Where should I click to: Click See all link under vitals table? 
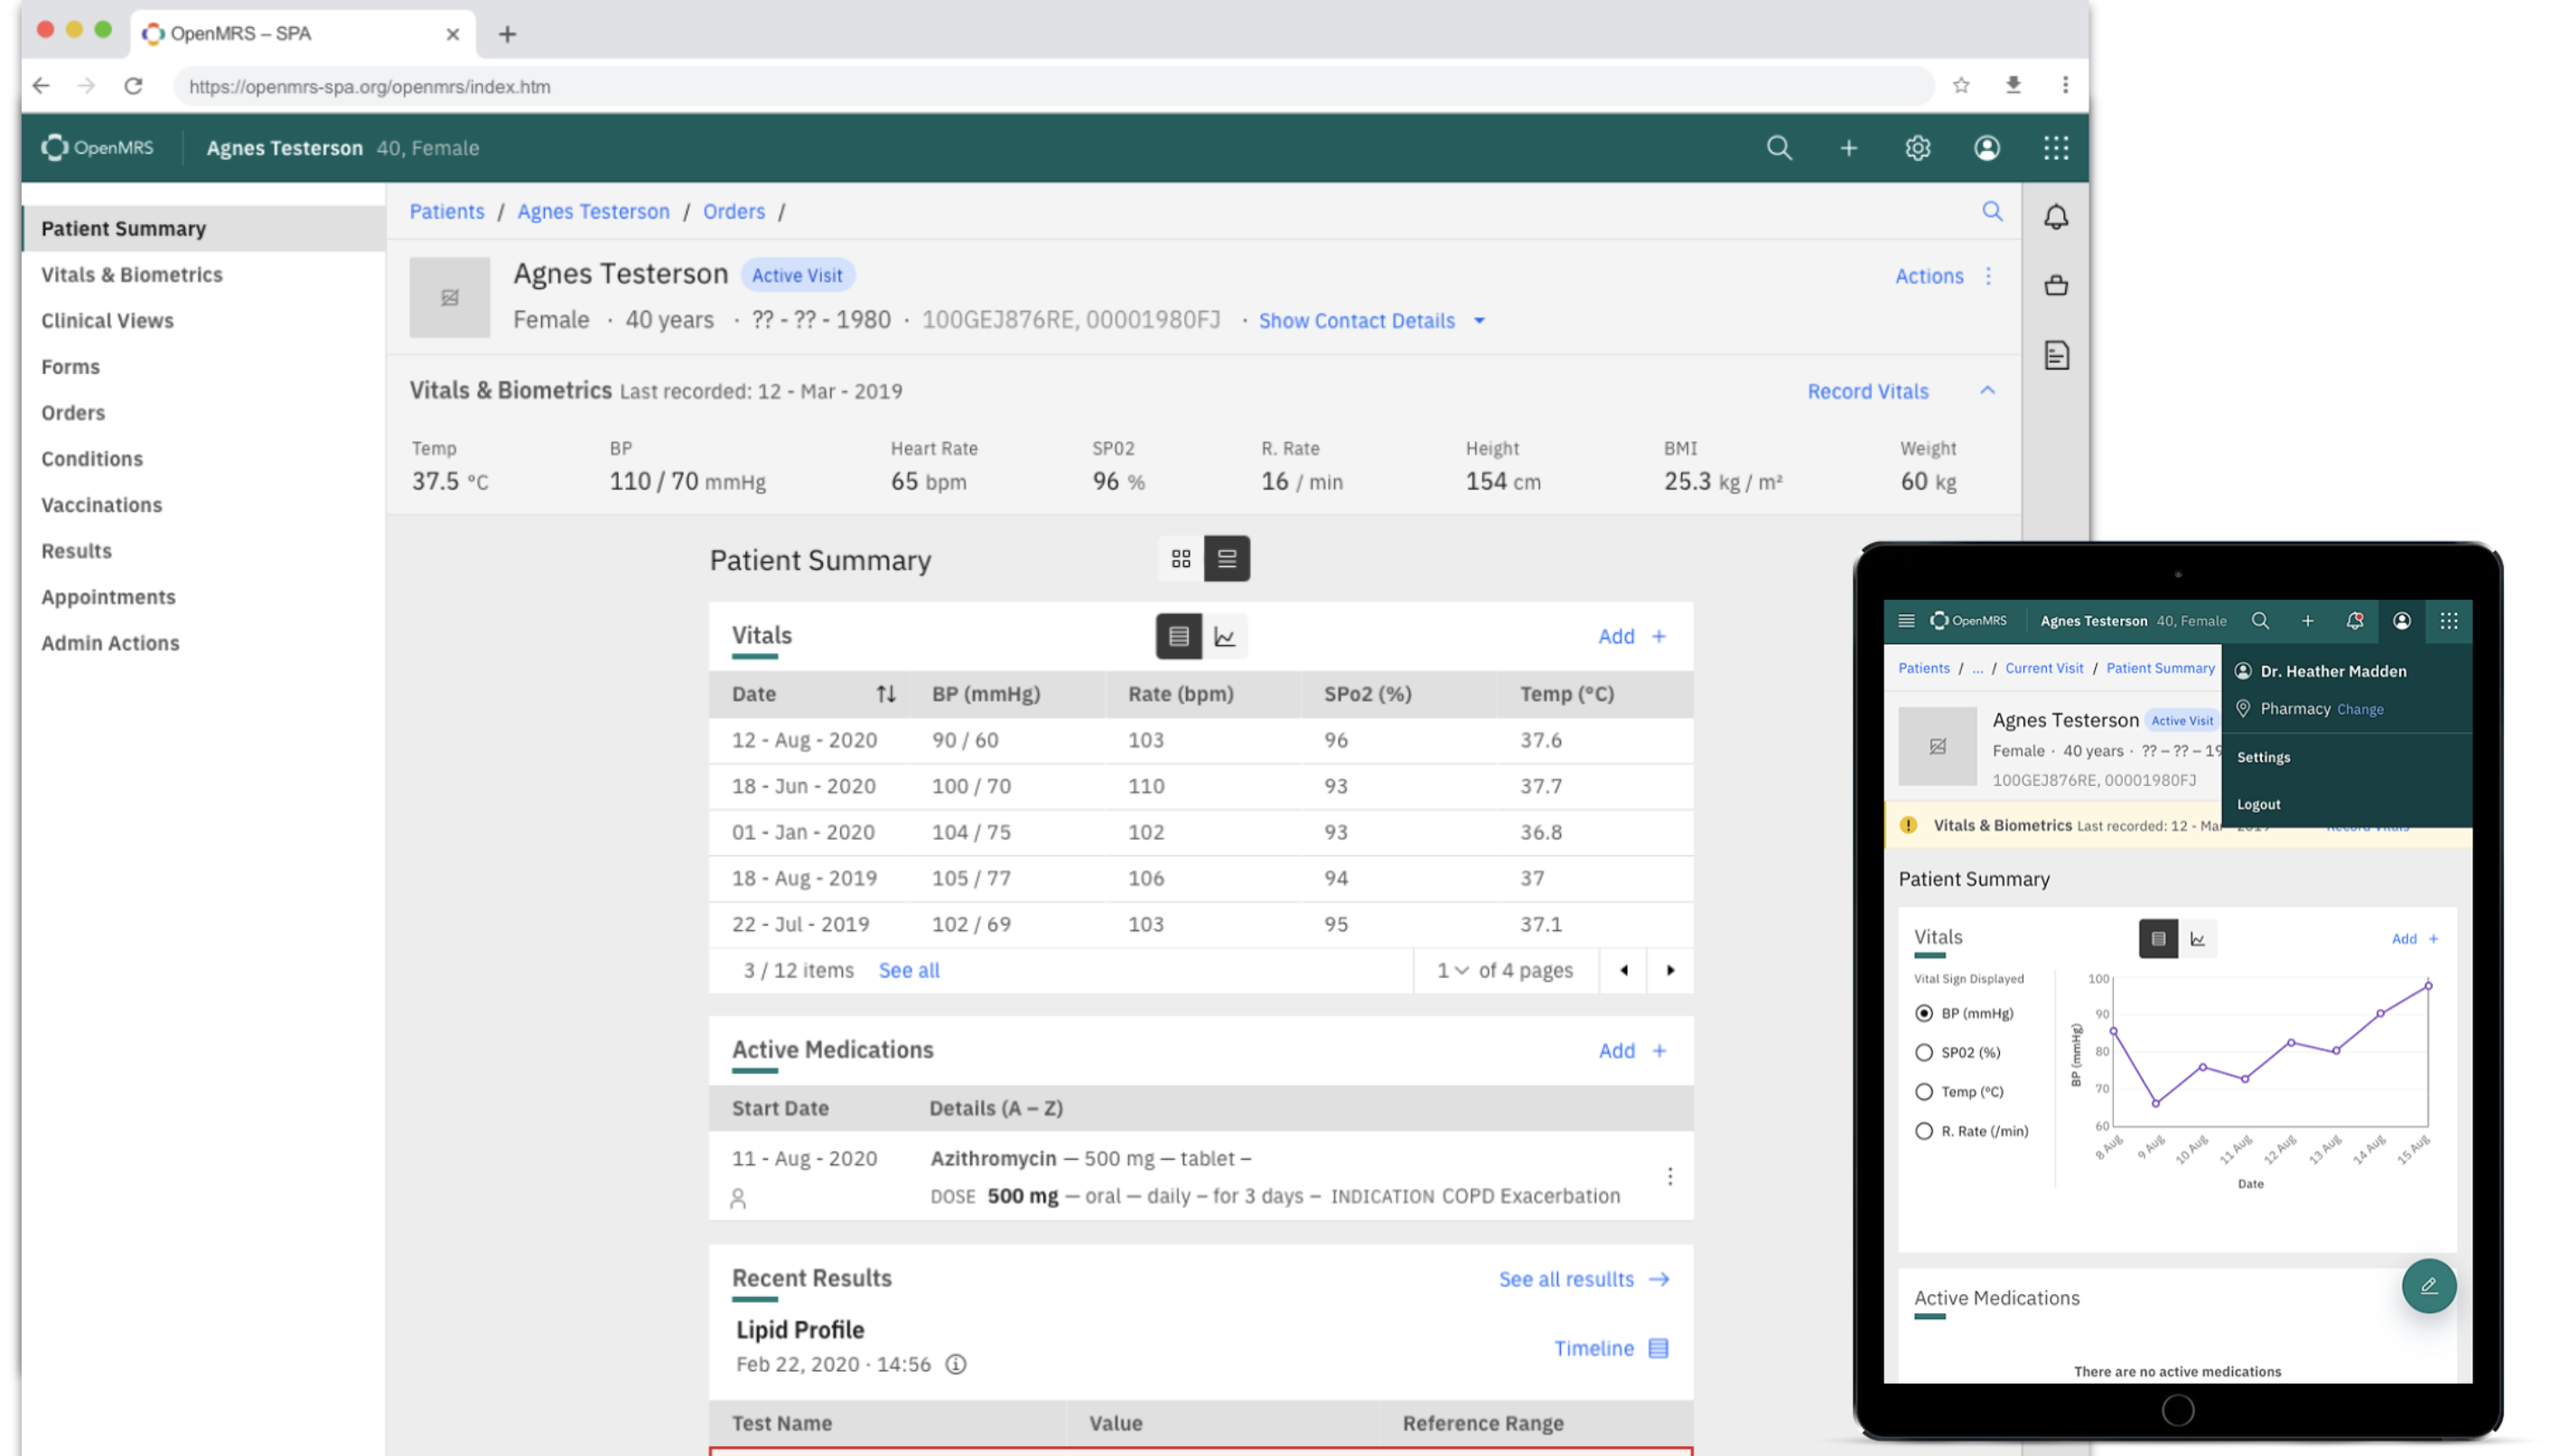pos(908,970)
